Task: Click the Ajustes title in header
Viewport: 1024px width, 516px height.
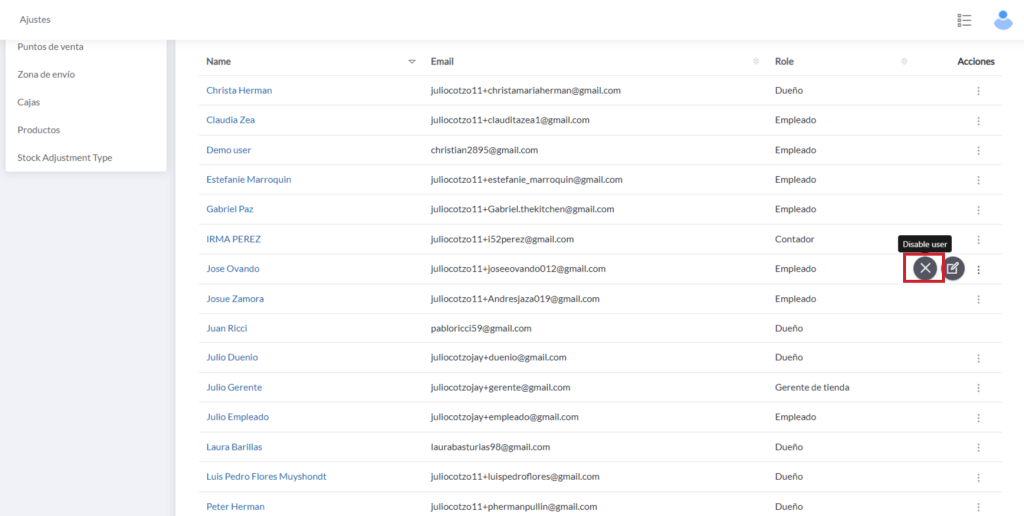Action: (x=35, y=20)
